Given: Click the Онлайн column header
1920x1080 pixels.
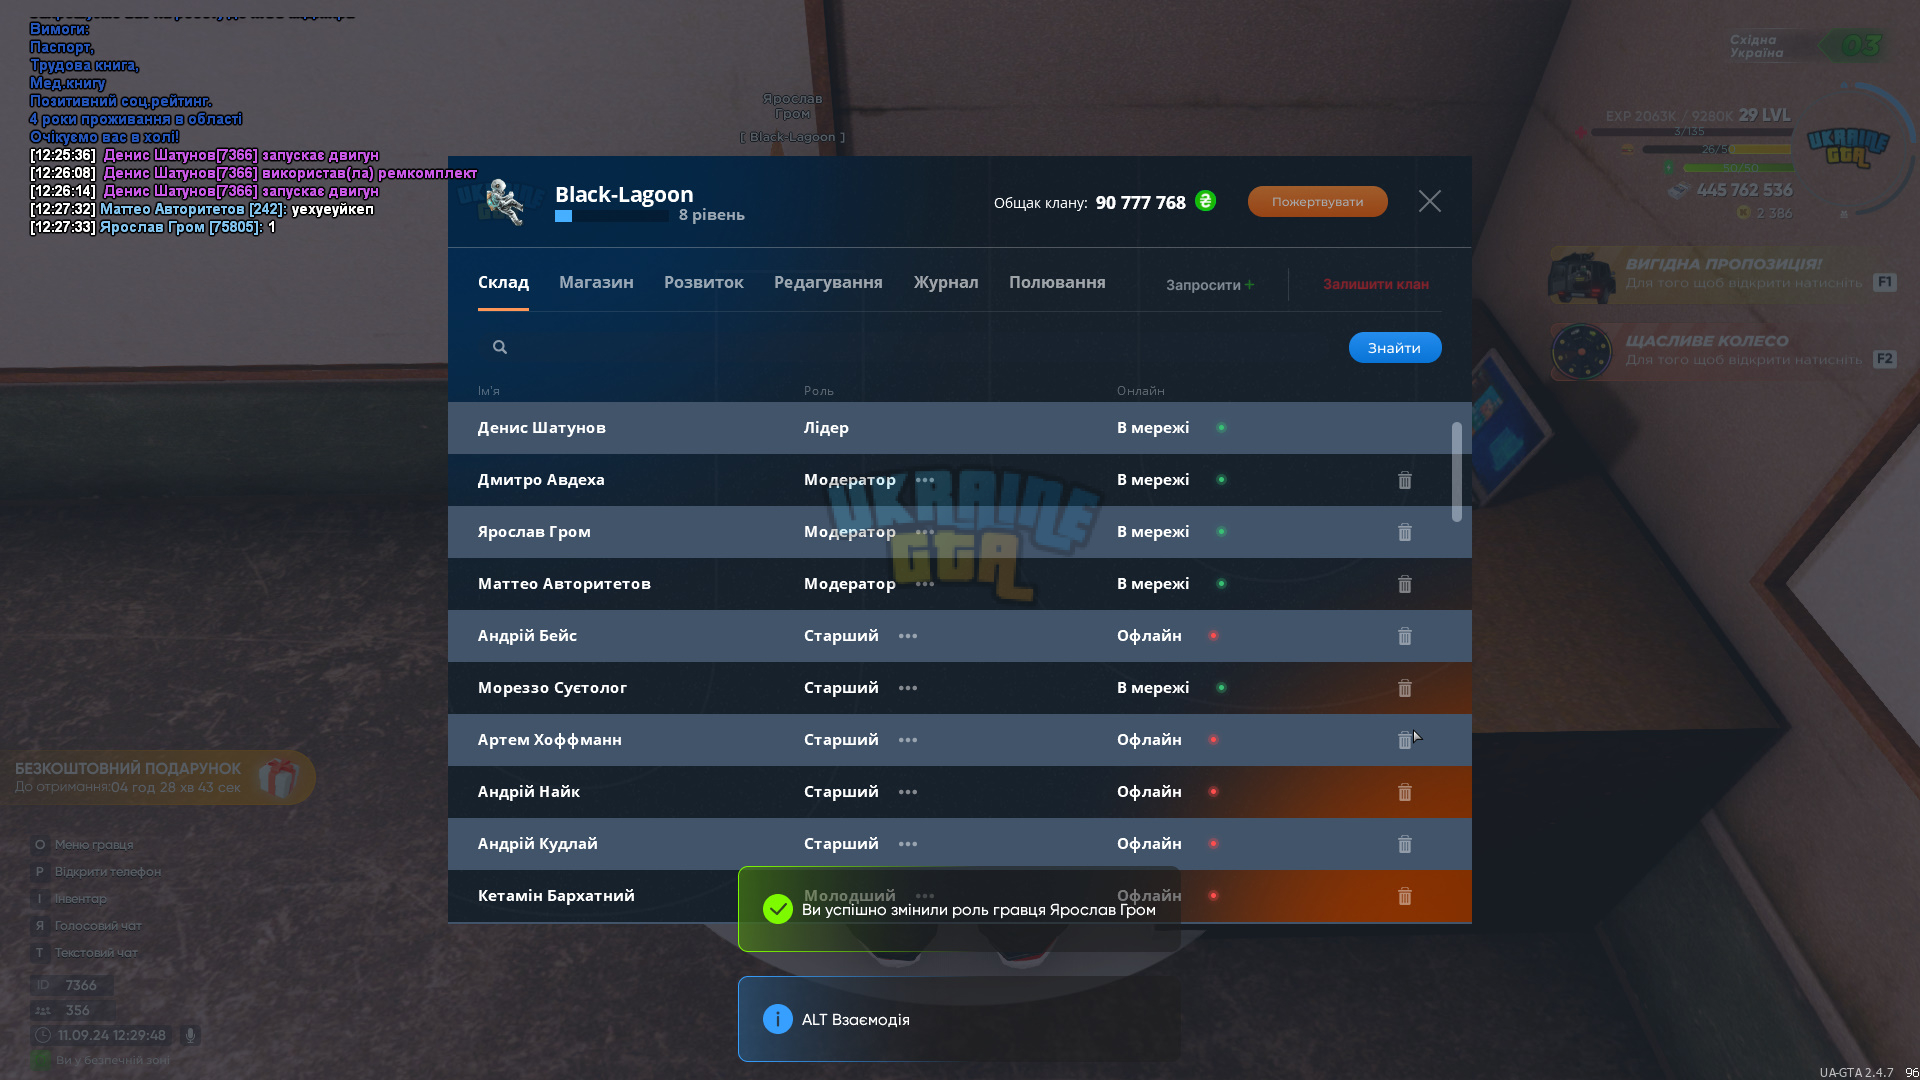Looking at the screenshot, I should click(x=1140, y=391).
